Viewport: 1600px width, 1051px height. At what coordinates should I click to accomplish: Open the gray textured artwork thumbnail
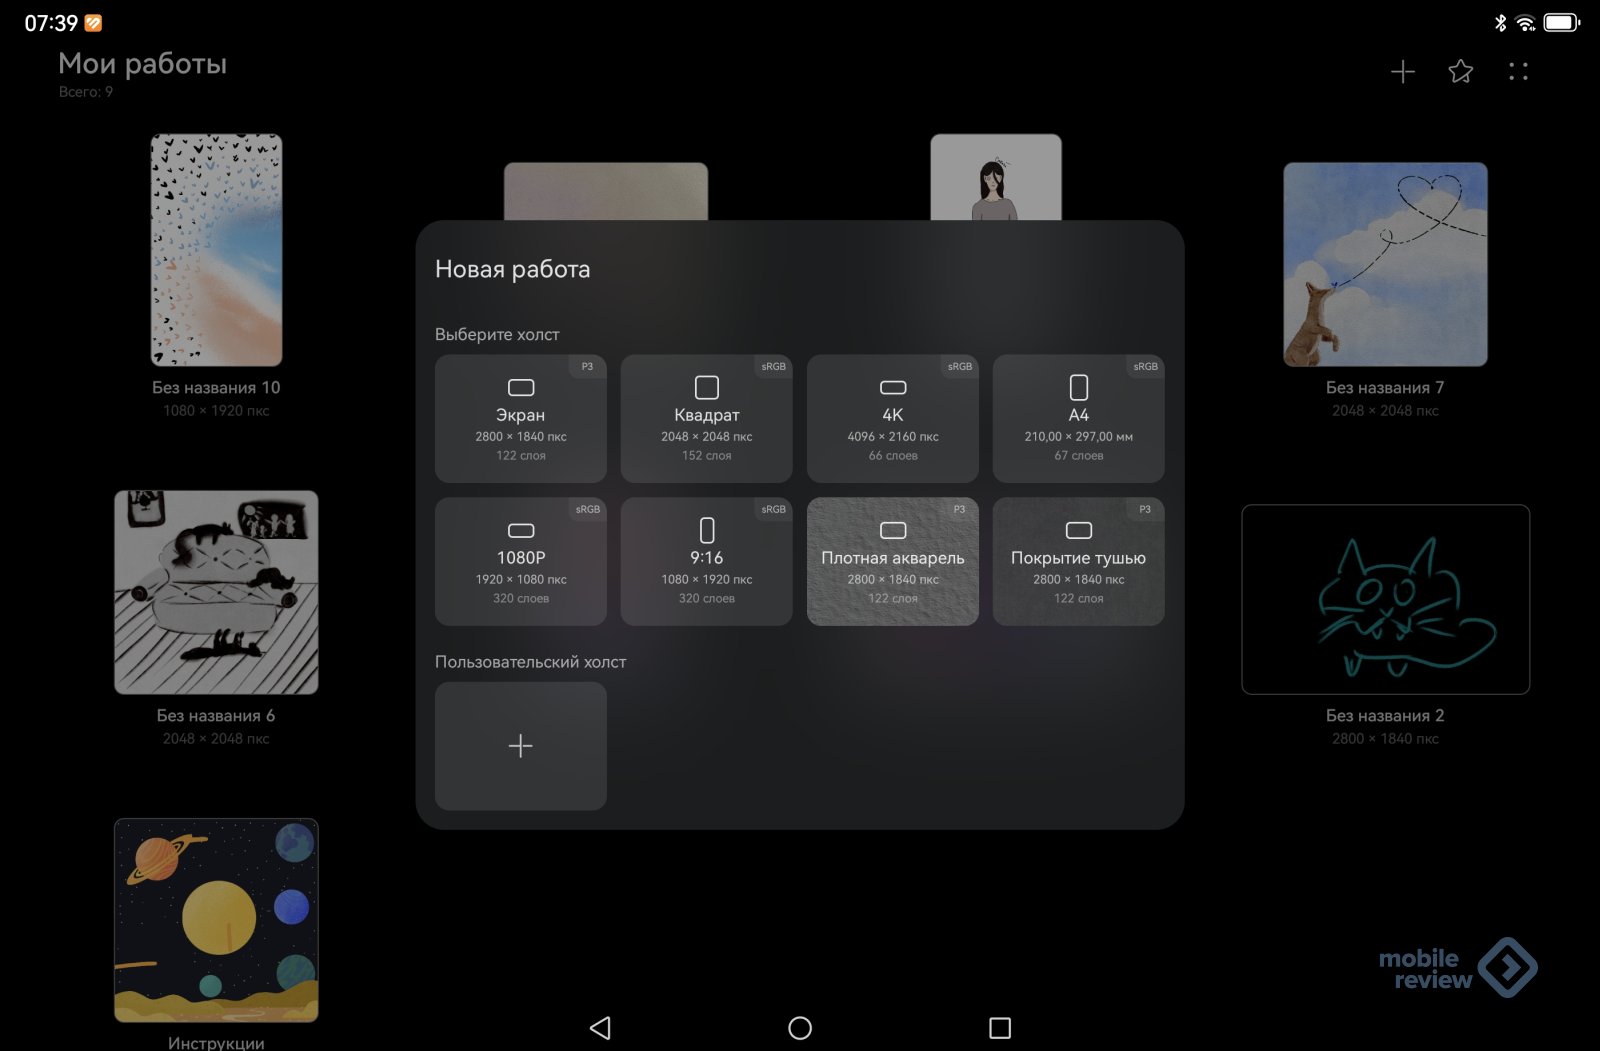coord(606,191)
